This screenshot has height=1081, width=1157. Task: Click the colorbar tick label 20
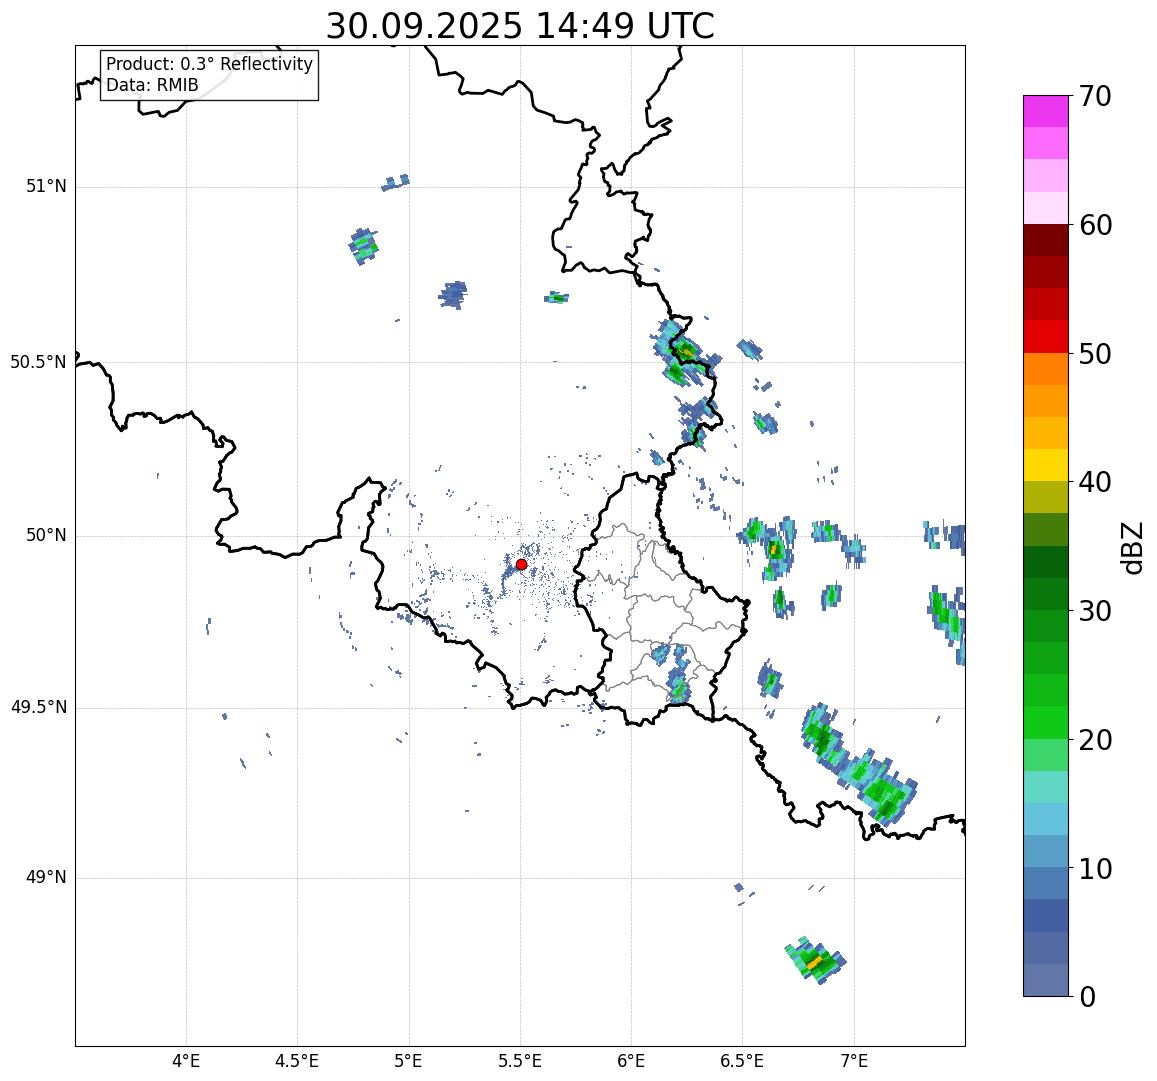[x=1095, y=739]
